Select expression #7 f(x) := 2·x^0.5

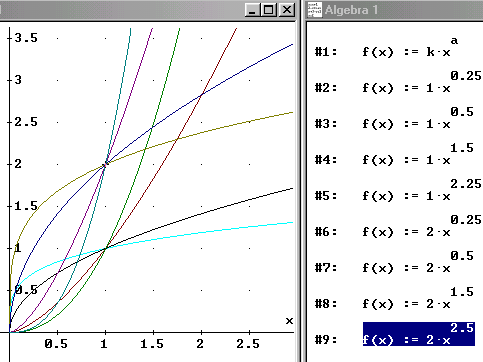pyautogui.click(x=418, y=262)
